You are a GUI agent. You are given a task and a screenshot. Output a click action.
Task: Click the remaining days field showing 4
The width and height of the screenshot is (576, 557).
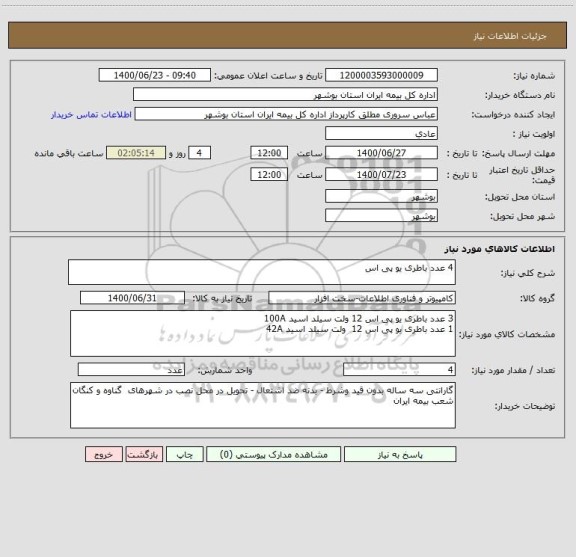pos(199,153)
